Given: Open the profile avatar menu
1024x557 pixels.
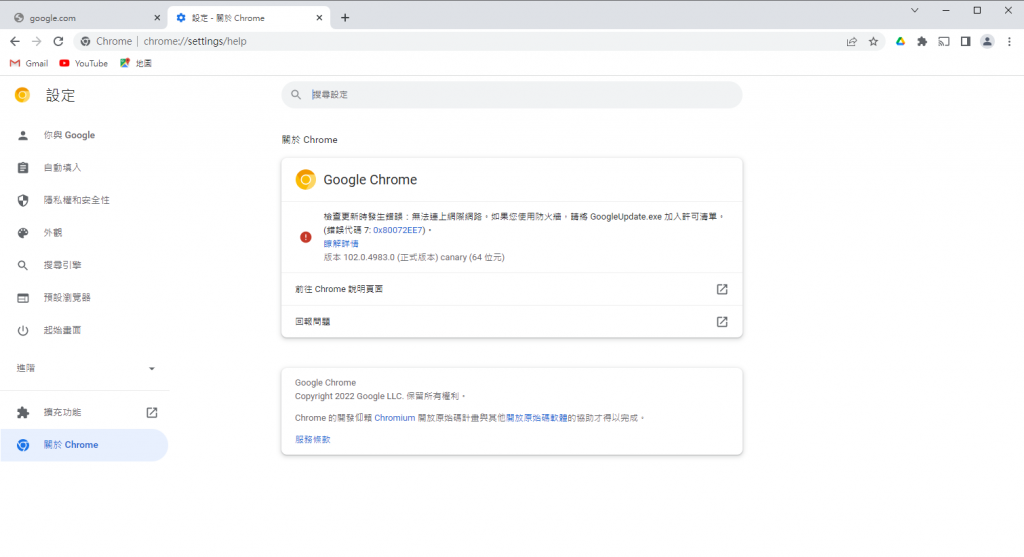Looking at the screenshot, I should tap(987, 41).
